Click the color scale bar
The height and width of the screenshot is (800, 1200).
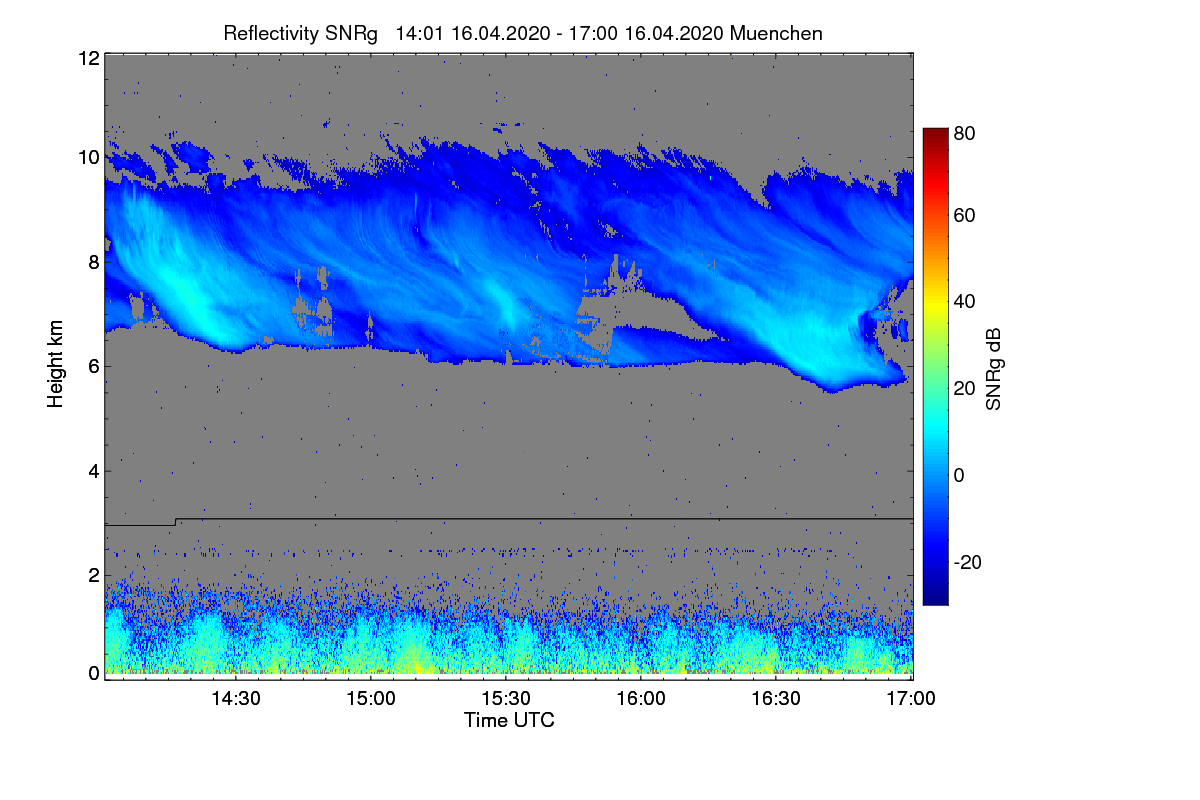tap(935, 366)
